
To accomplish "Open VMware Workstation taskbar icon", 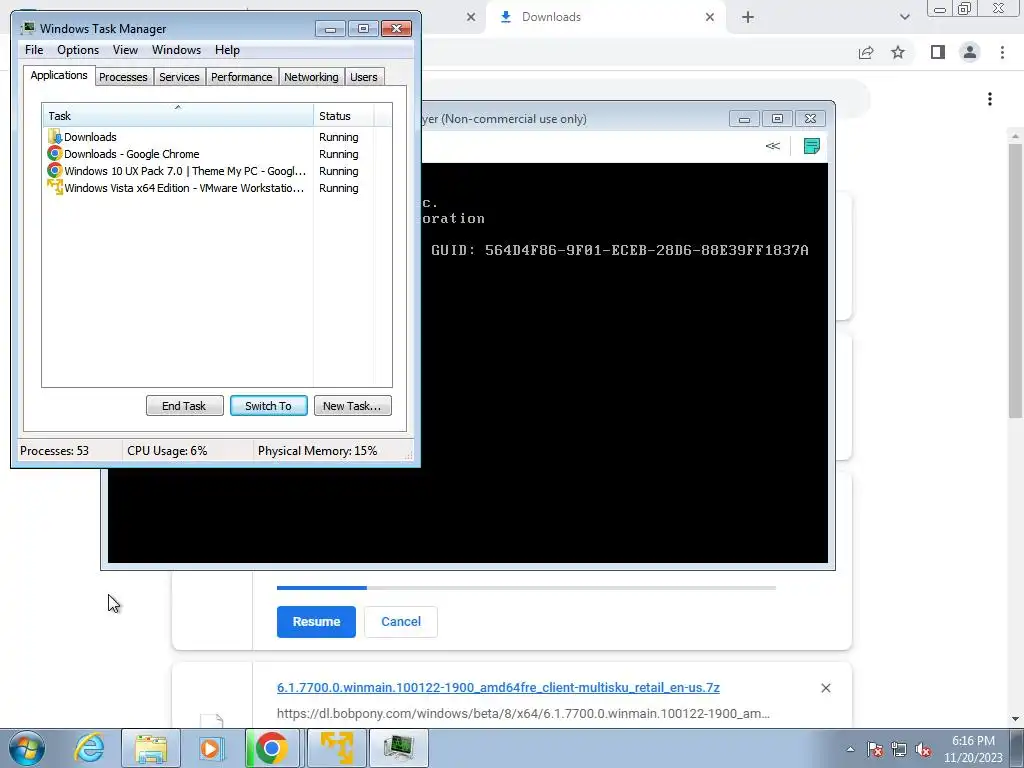I will 337,748.
